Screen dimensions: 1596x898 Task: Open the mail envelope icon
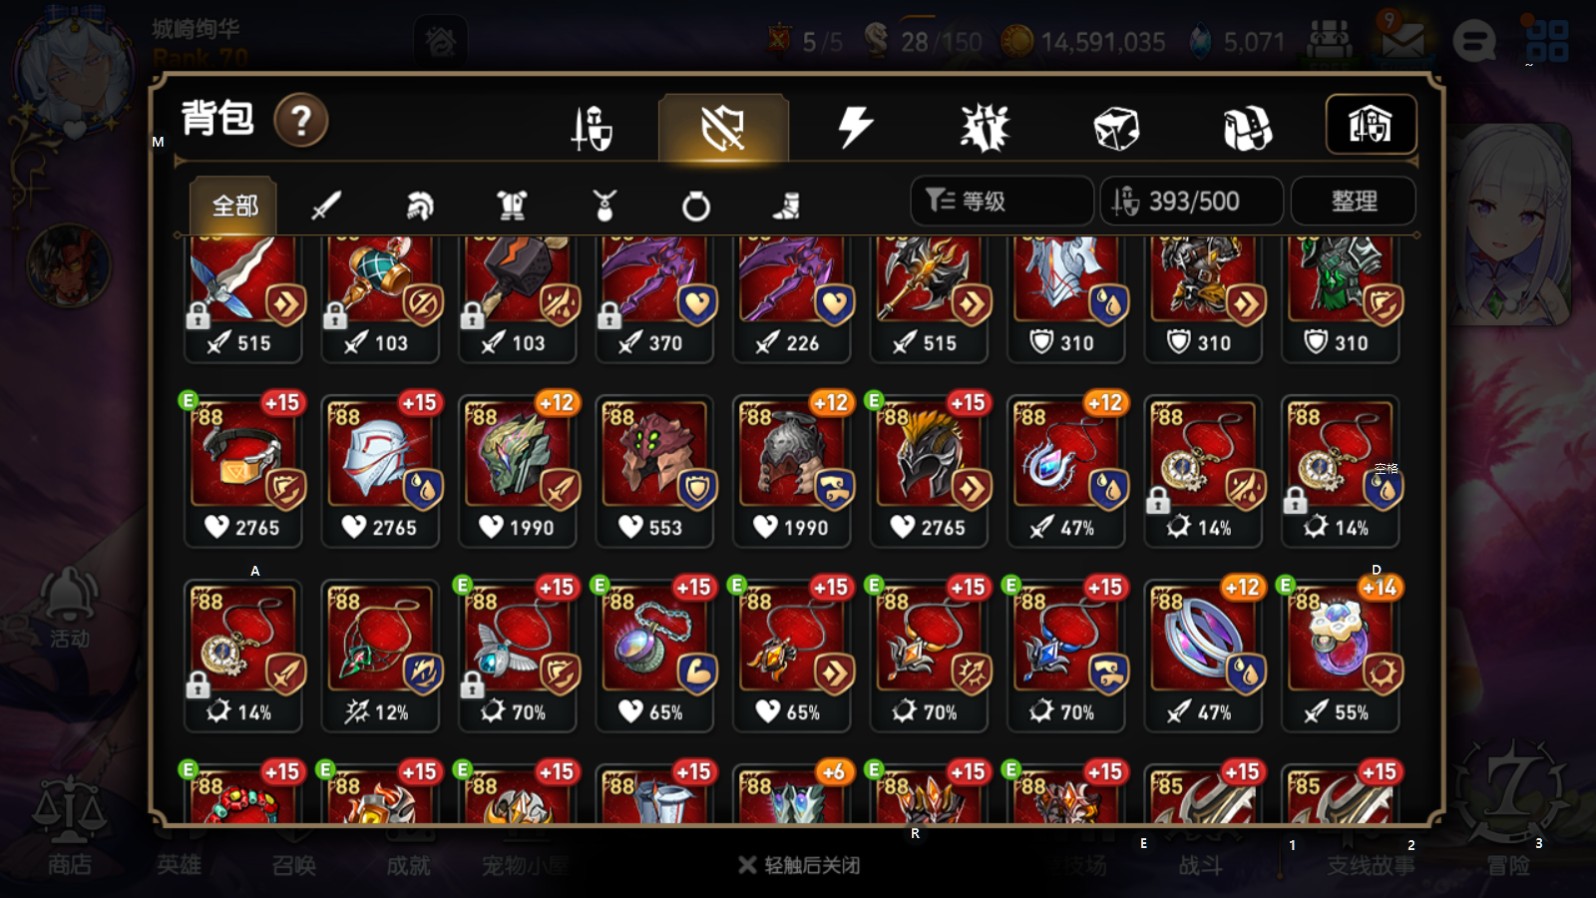coord(1402,40)
